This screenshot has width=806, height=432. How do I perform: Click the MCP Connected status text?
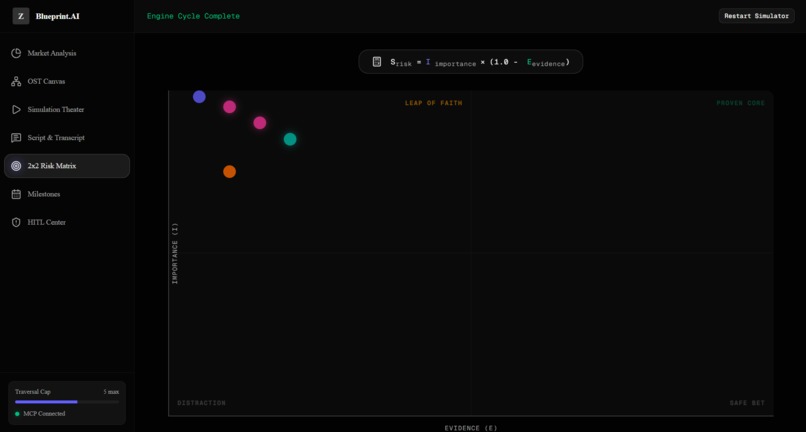tap(44, 413)
